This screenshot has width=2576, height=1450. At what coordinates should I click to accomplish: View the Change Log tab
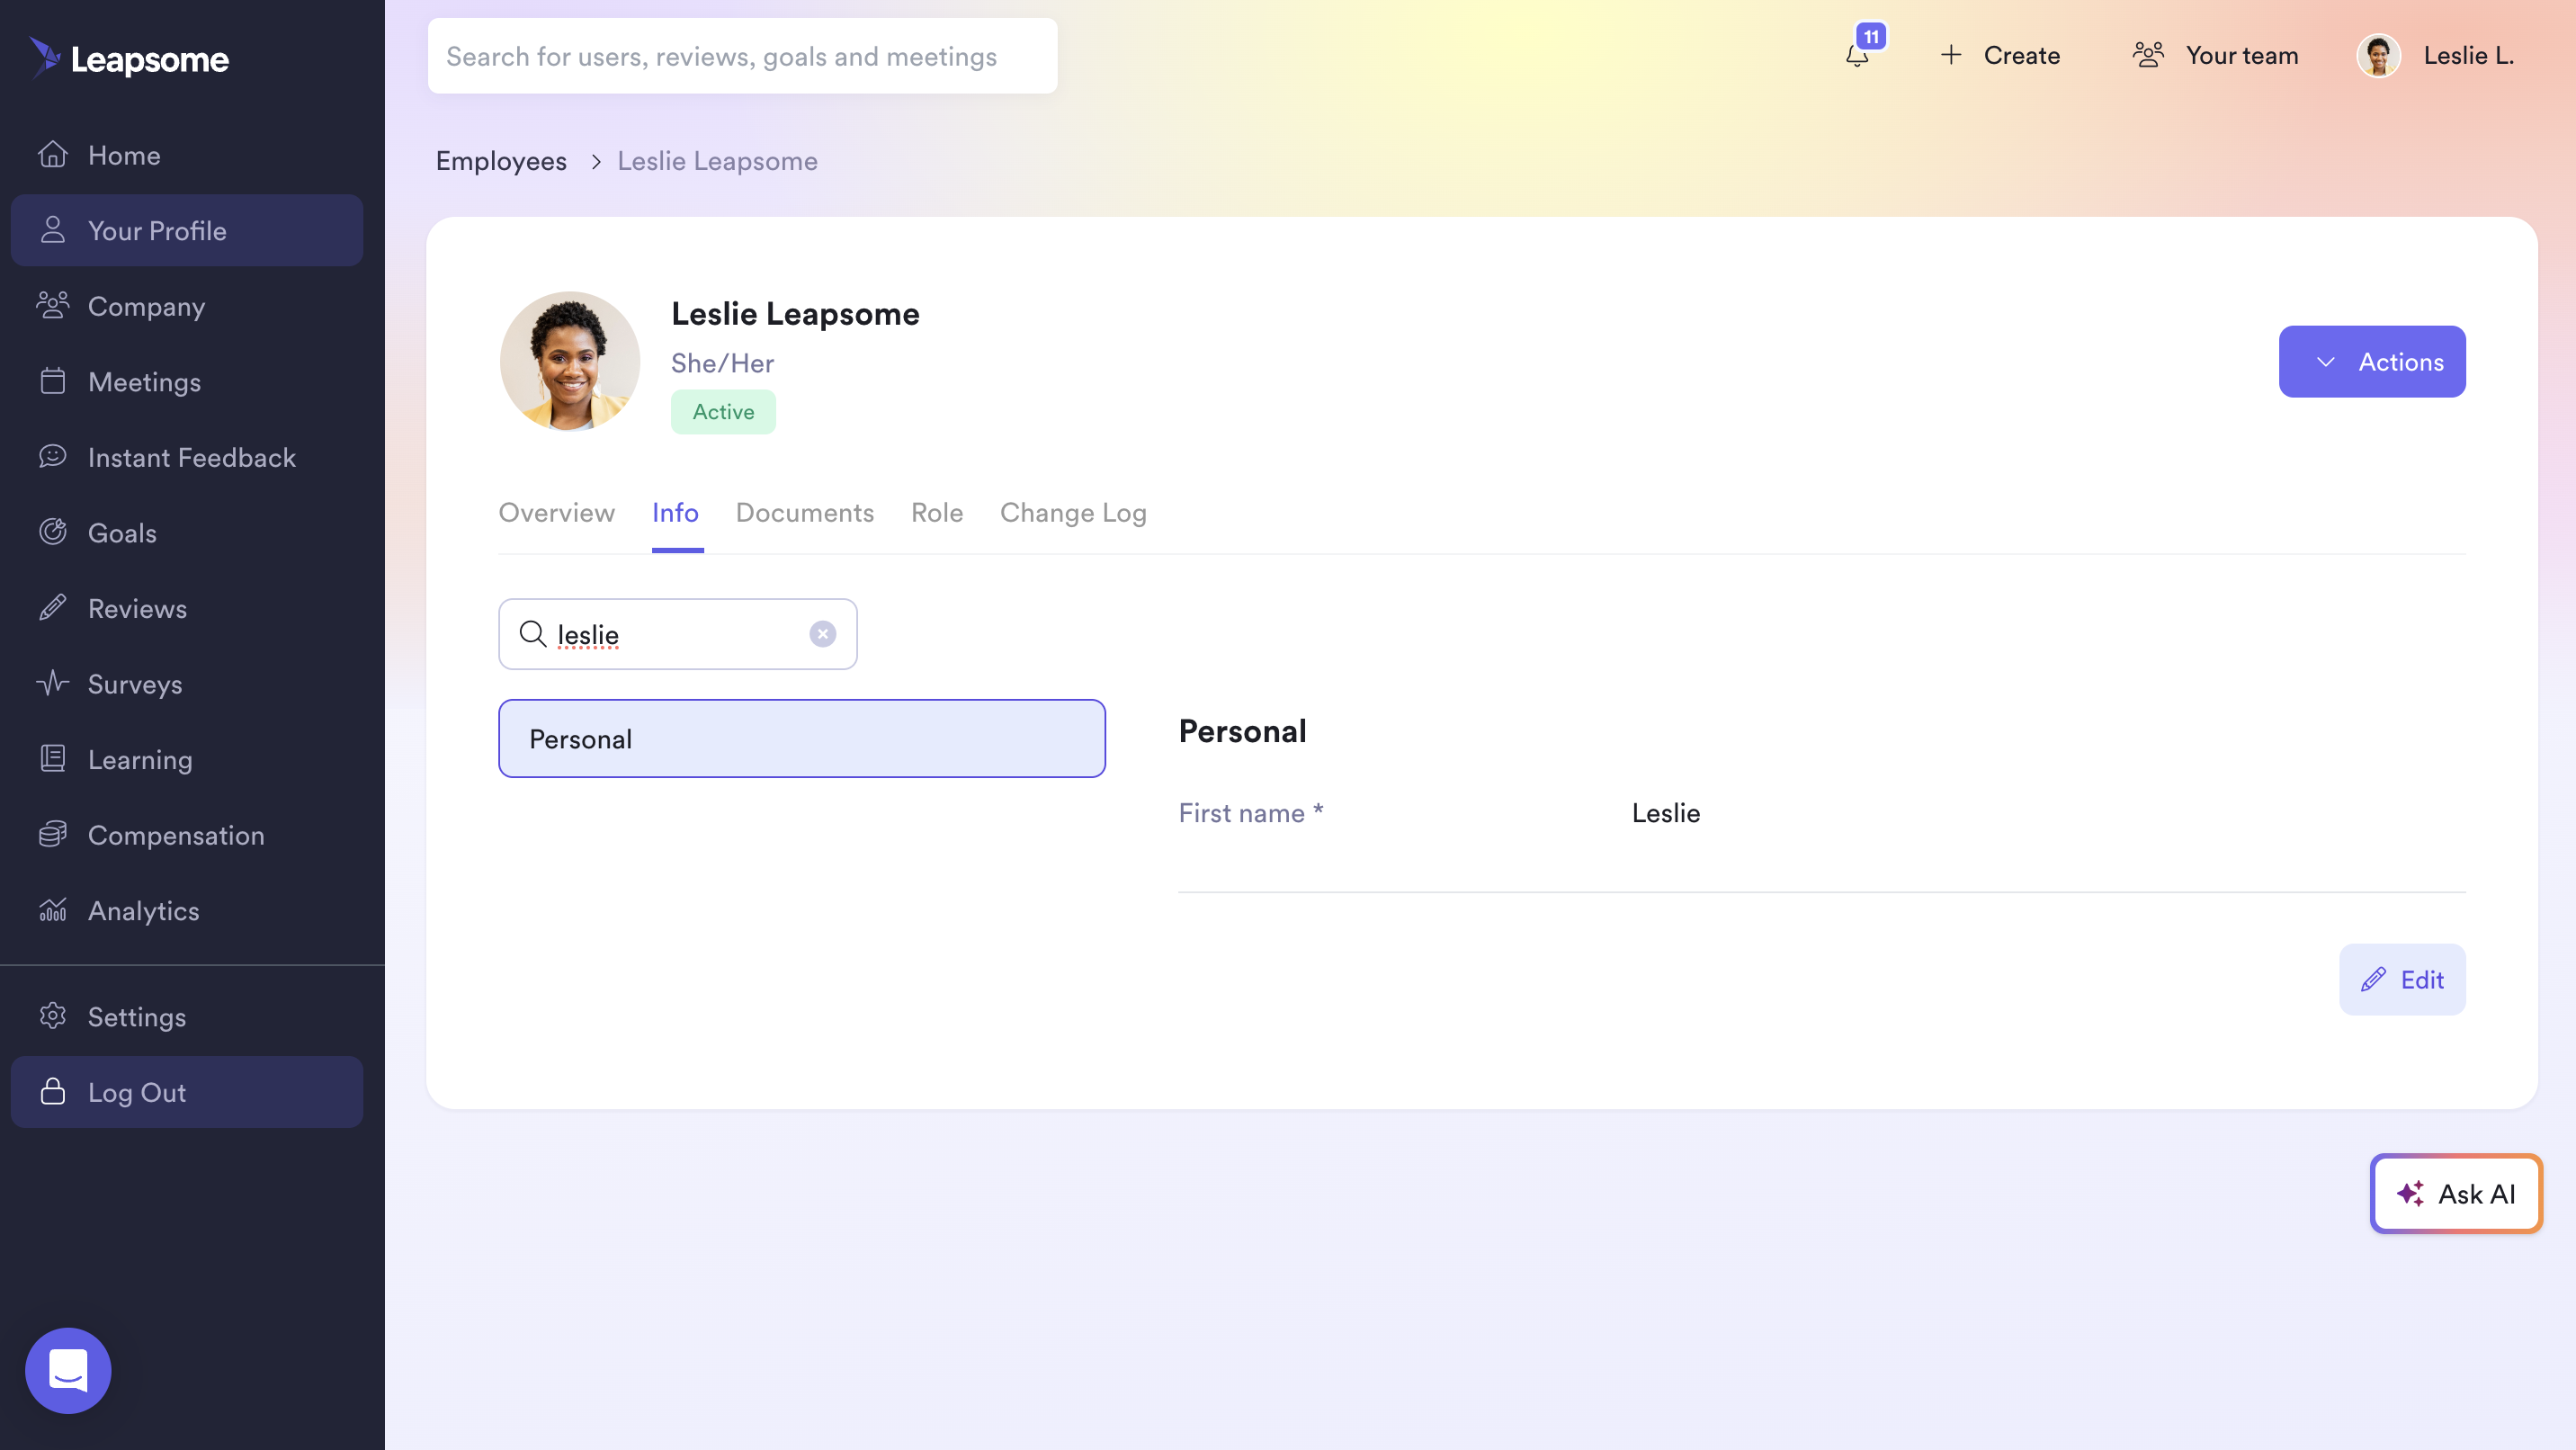tap(1073, 512)
